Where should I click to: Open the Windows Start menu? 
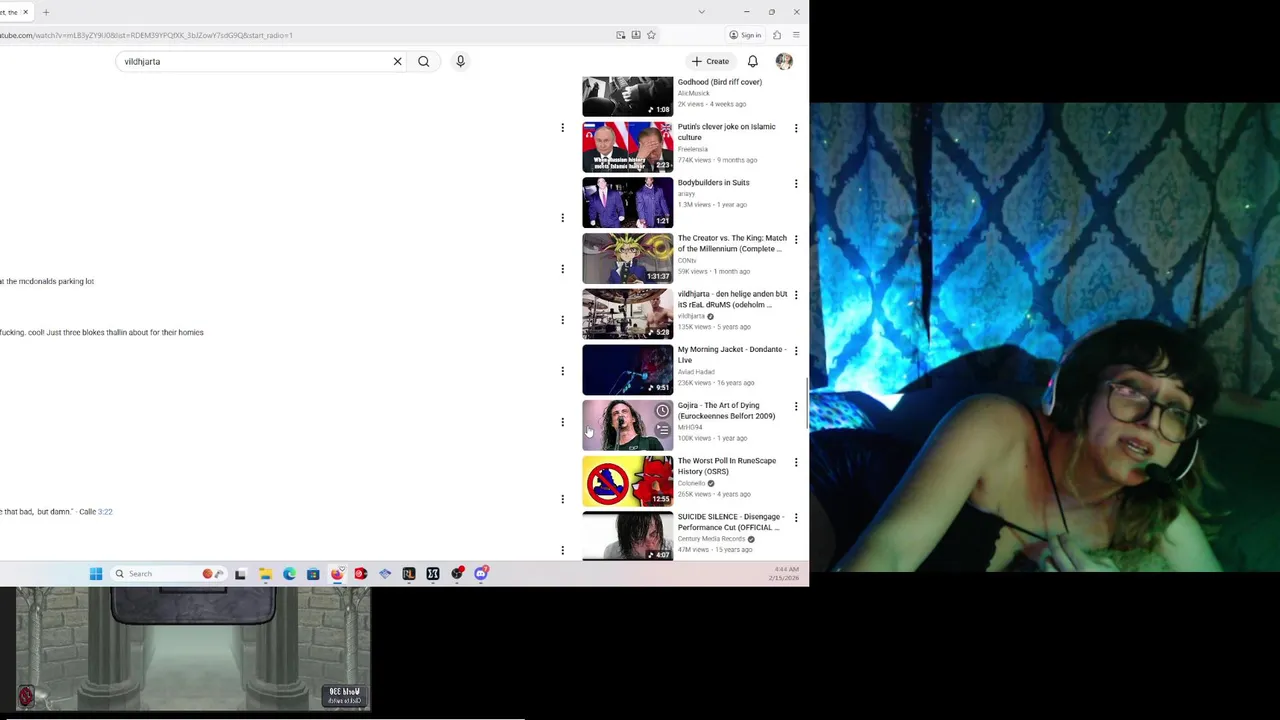tap(96, 574)
